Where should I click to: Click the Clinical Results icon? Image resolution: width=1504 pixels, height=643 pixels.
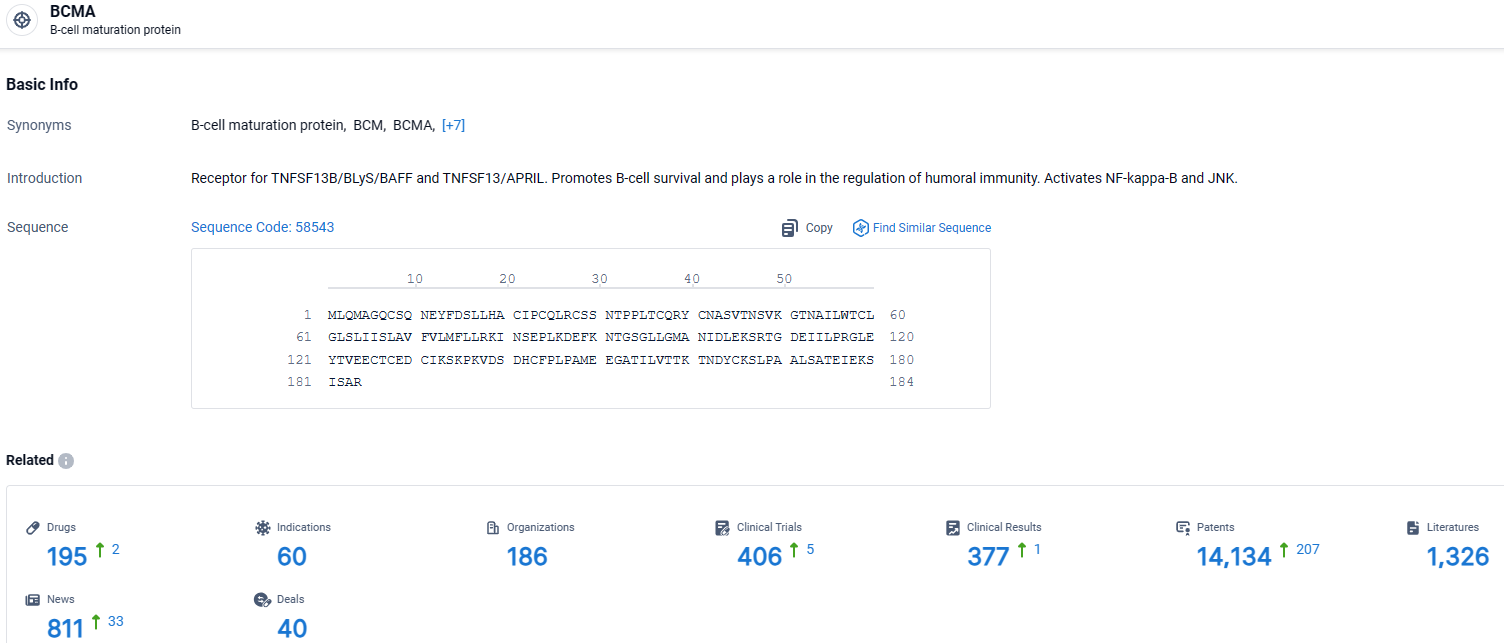click(952, 527)
